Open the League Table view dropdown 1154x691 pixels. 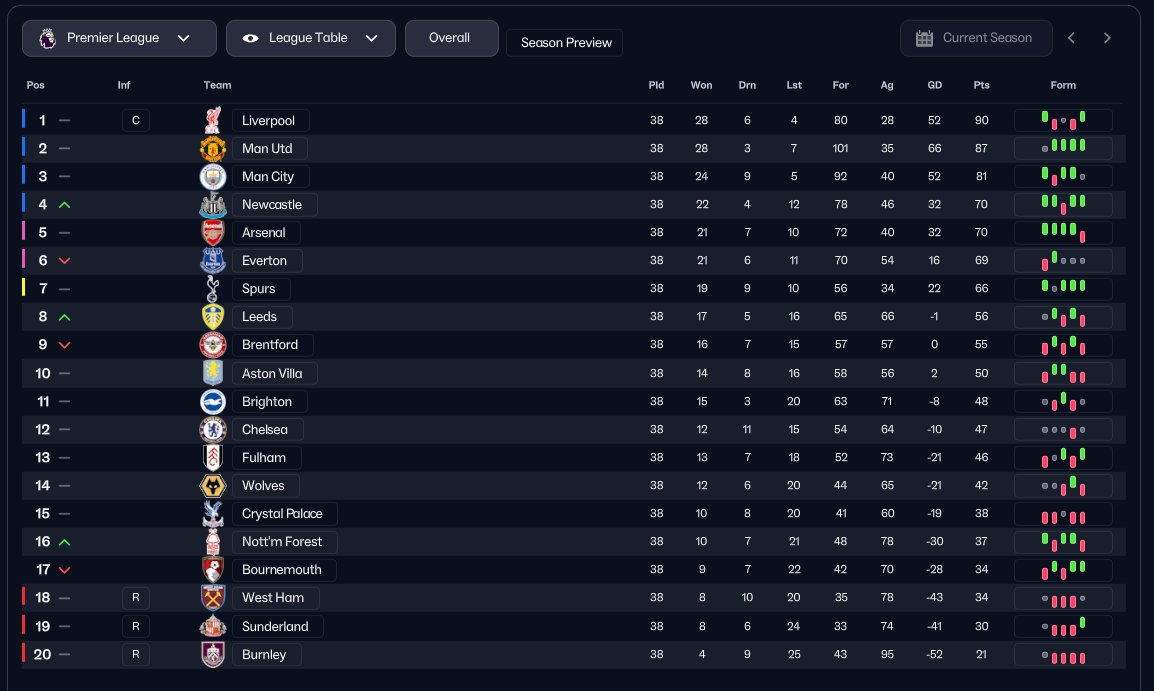click(x=310, y=38)
